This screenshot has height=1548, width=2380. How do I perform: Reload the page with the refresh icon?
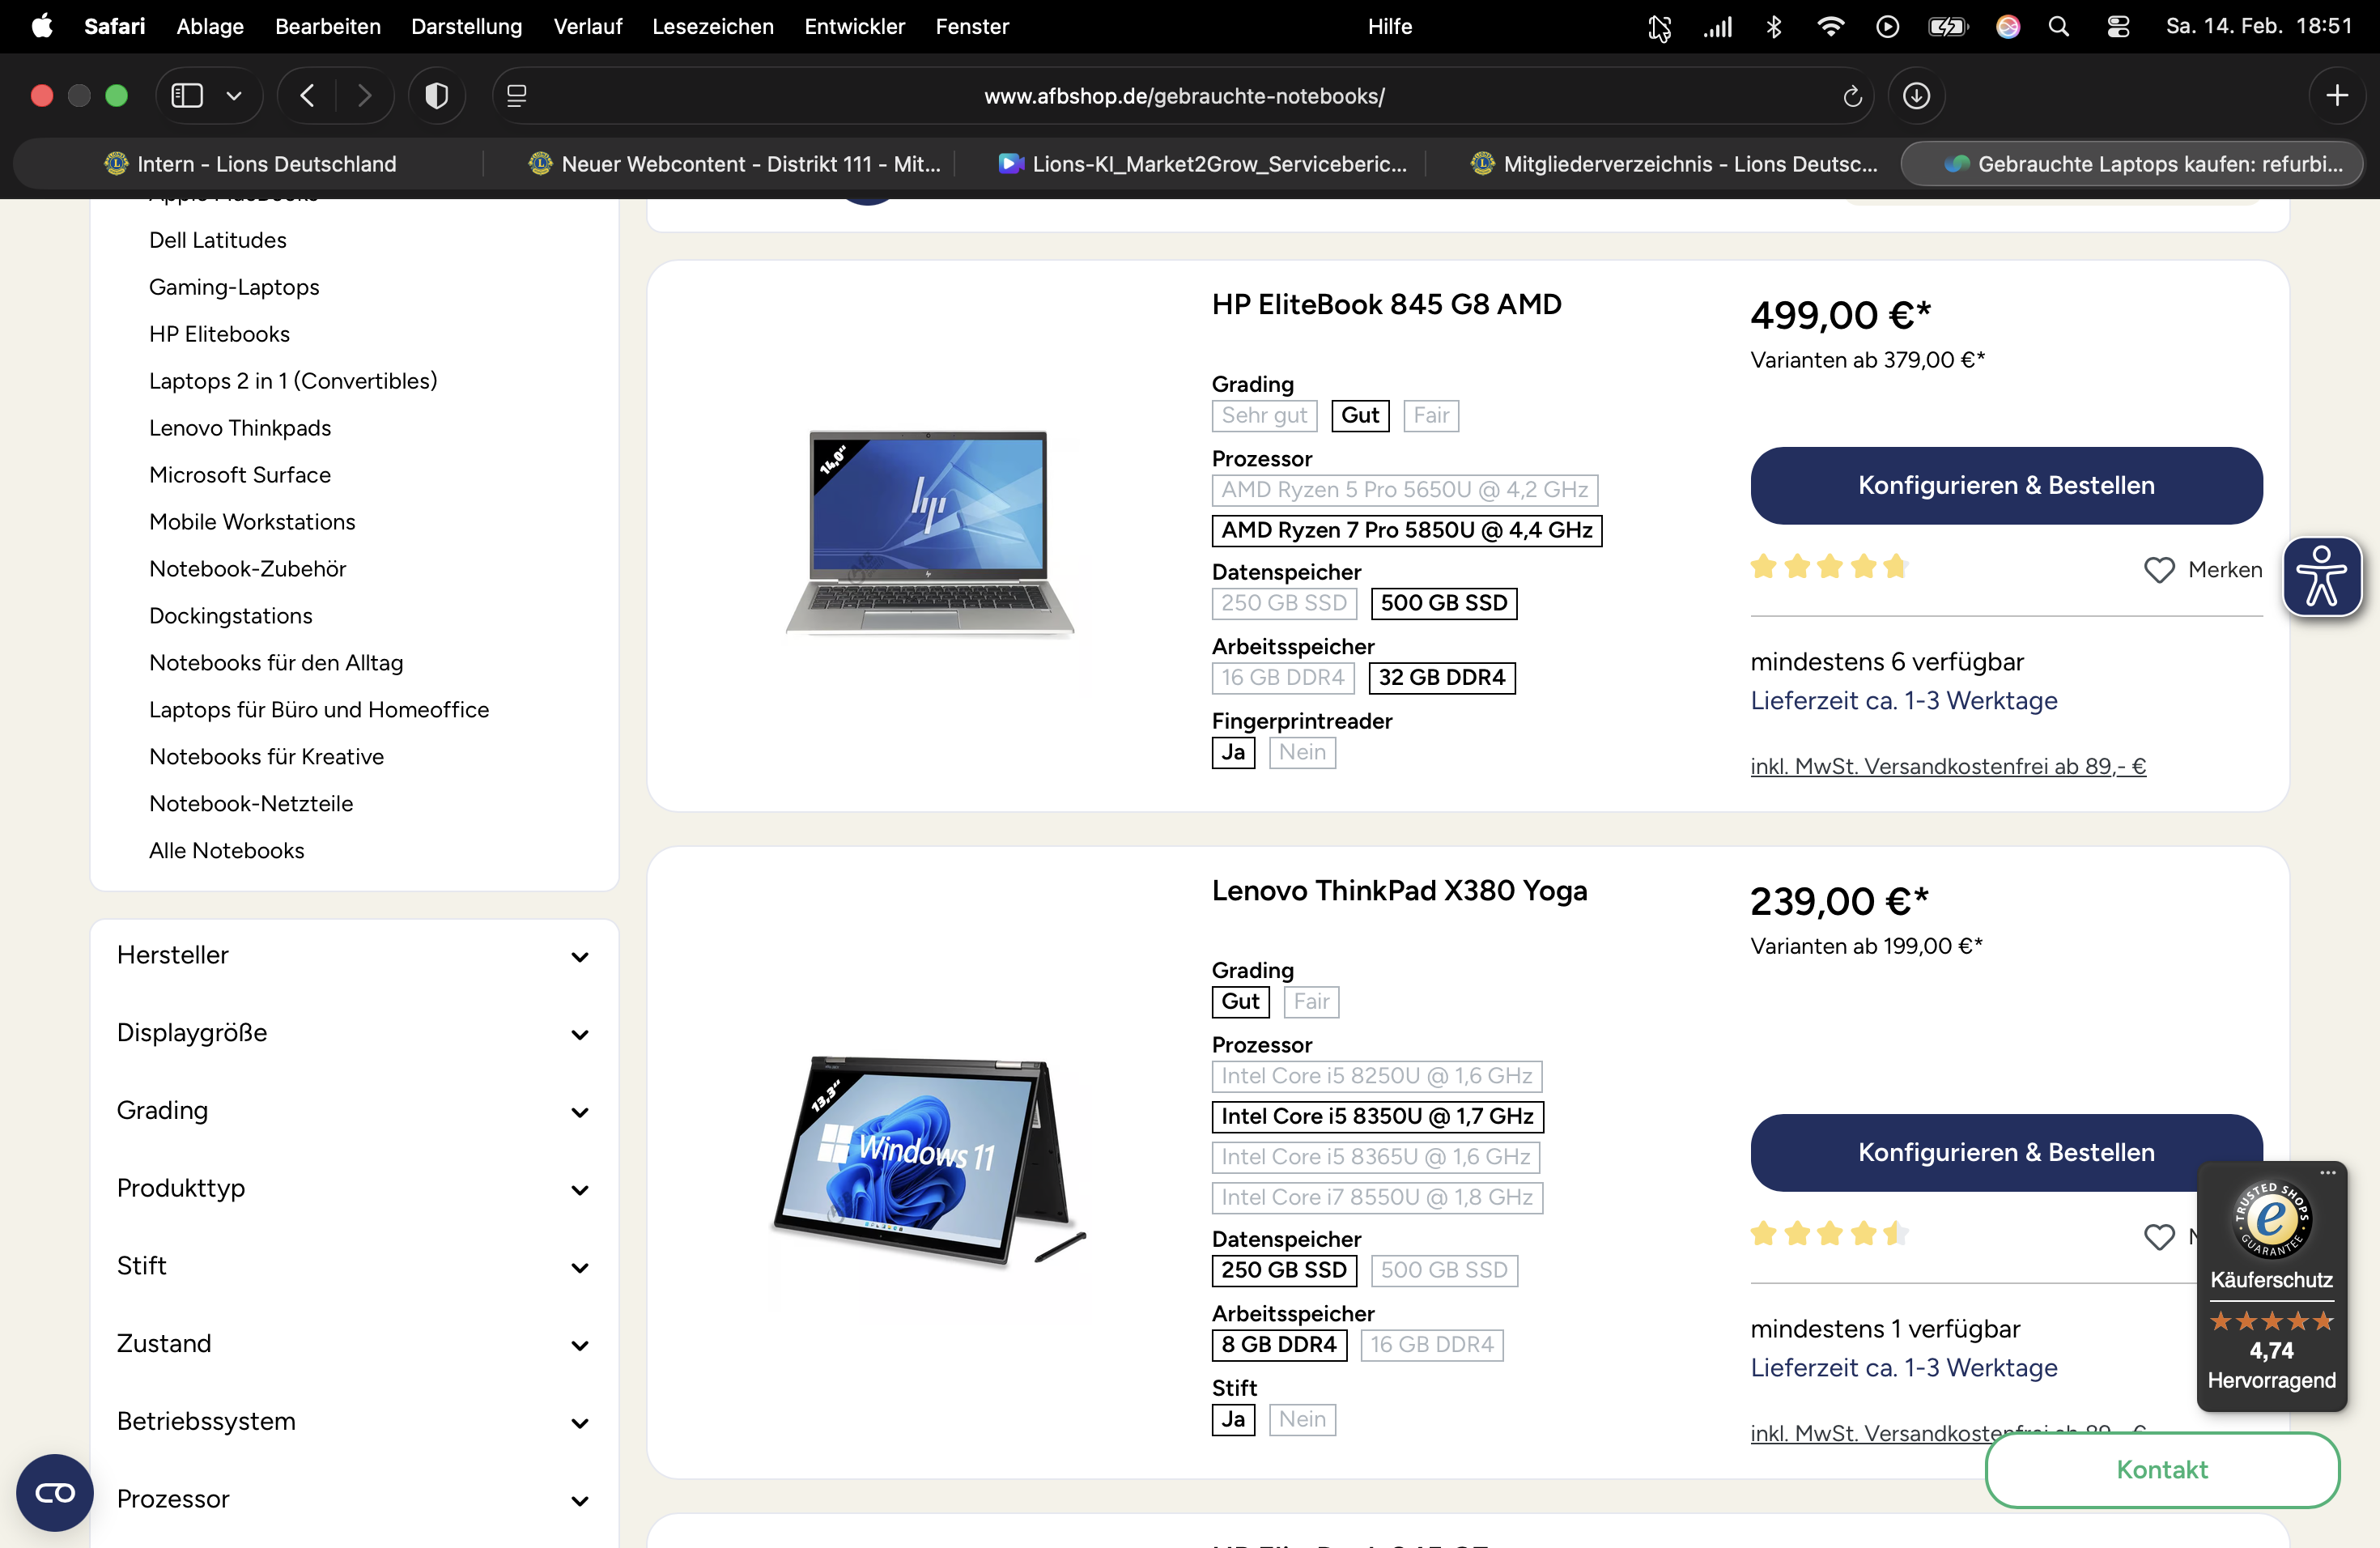(x=1851, y=96)
